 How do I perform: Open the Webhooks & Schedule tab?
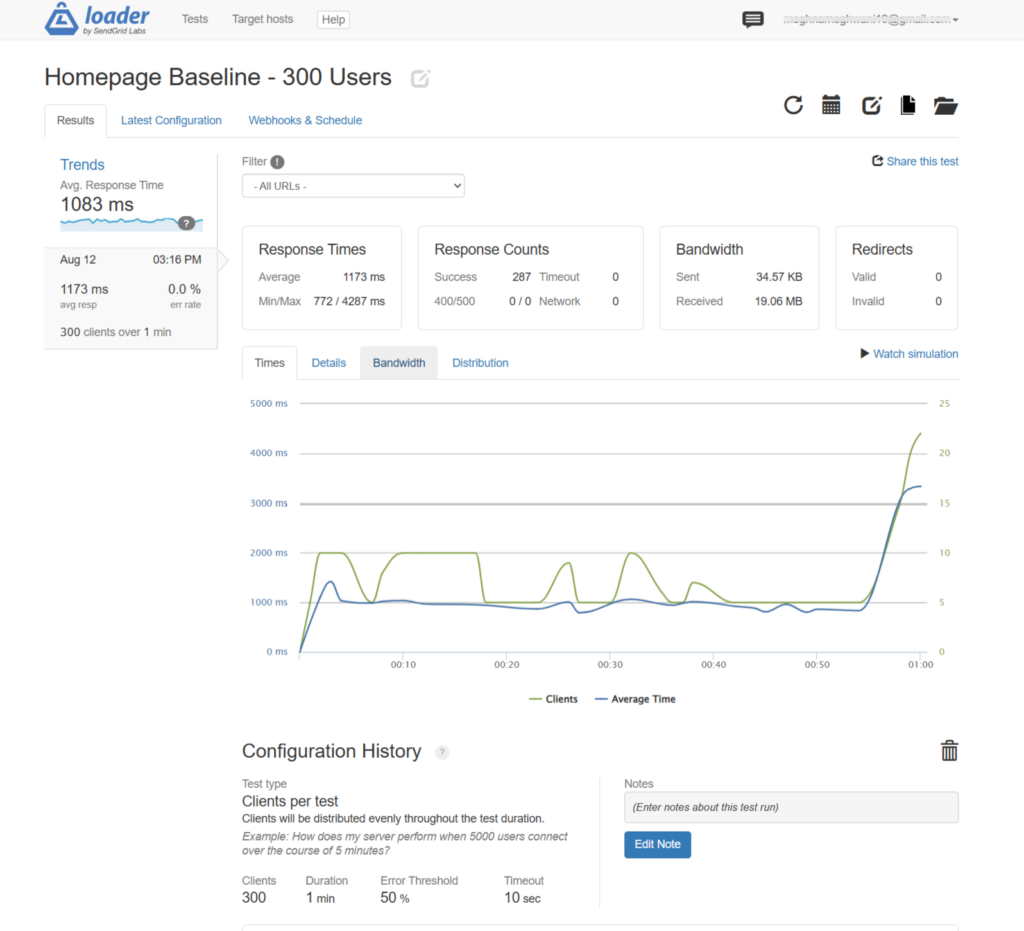click(x=305, y=121)
